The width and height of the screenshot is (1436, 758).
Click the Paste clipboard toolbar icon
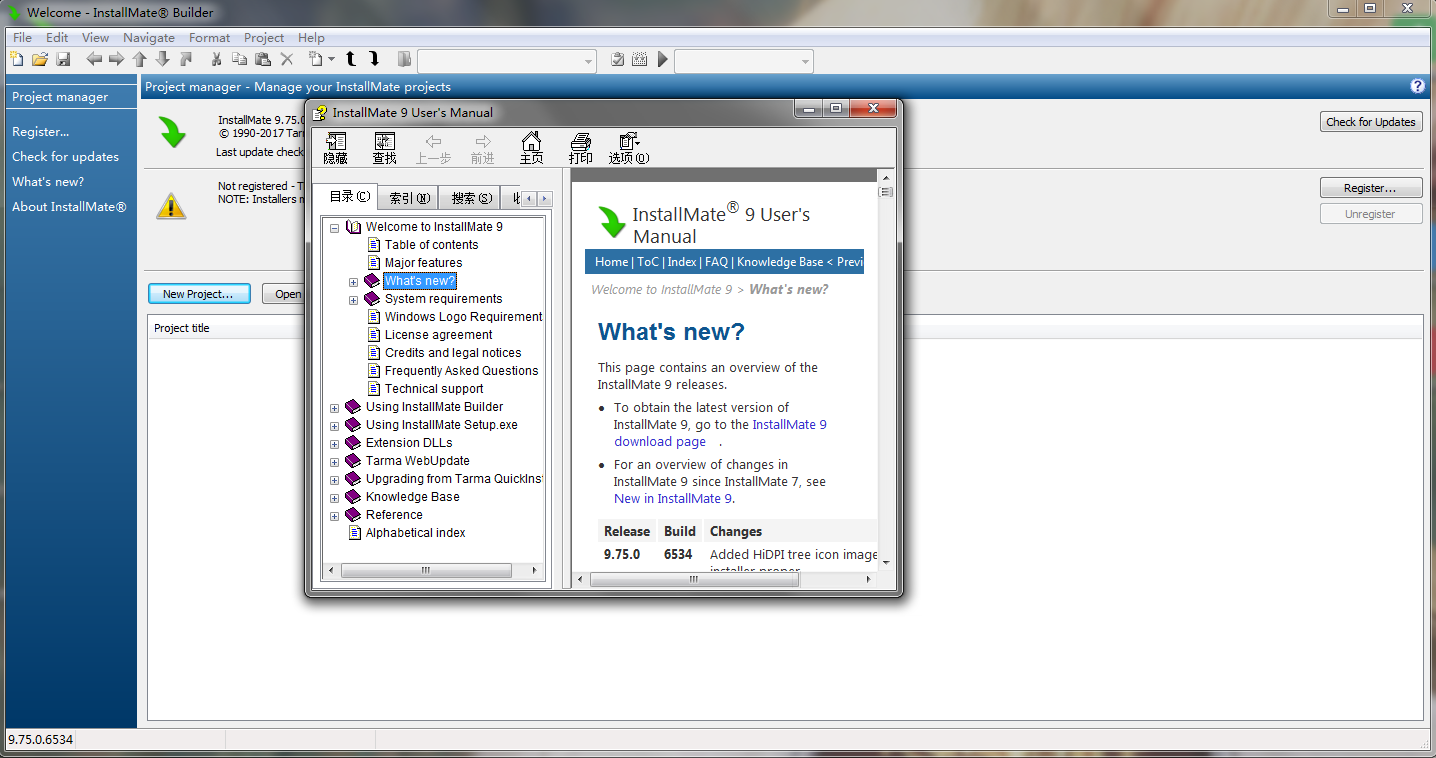pos(262,60)
